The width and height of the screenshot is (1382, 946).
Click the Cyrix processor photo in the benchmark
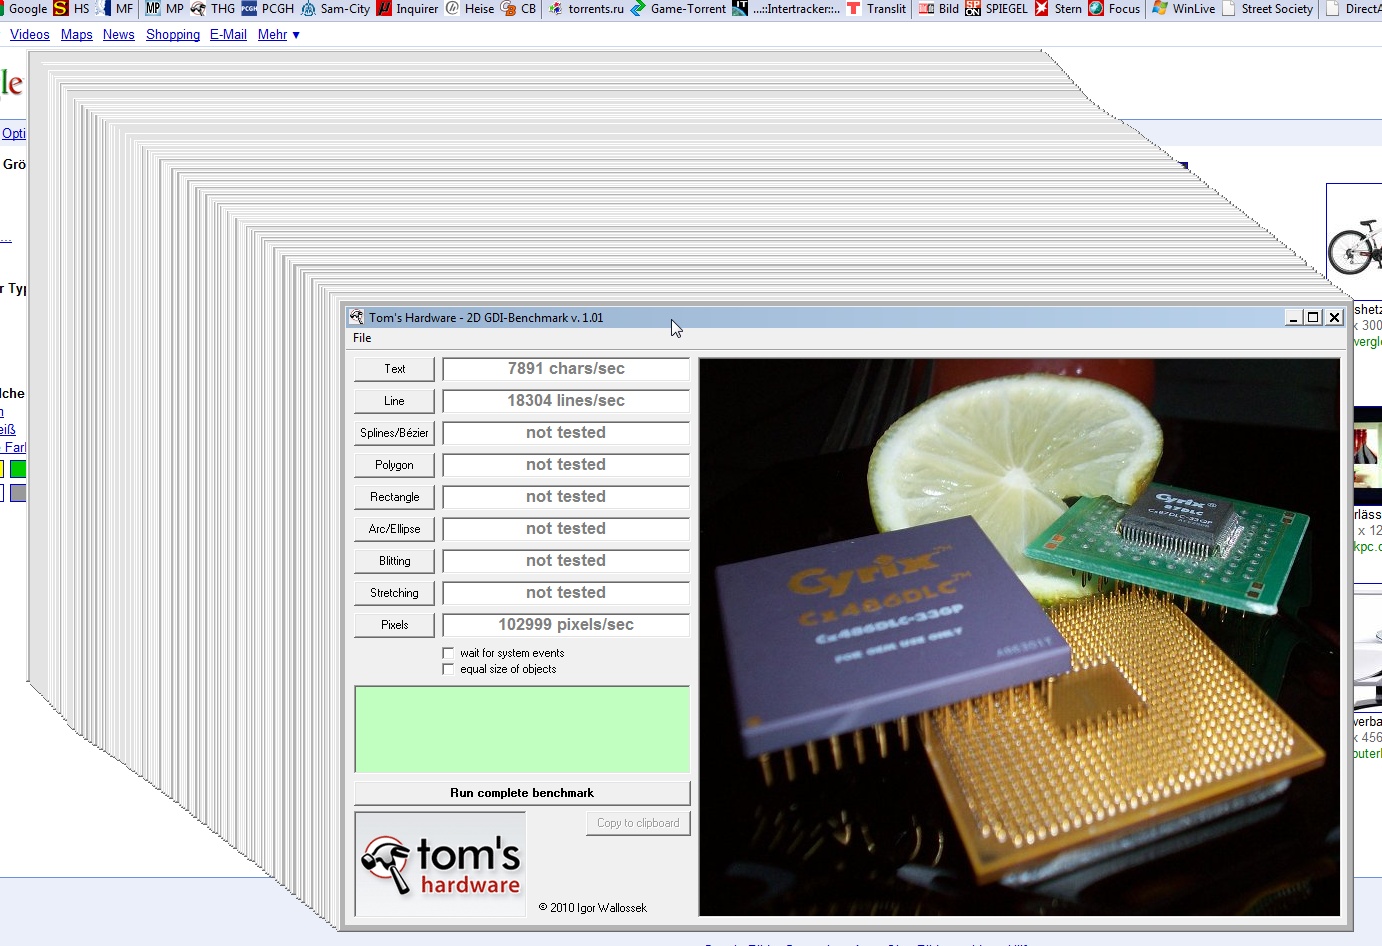pos(1019,637)
